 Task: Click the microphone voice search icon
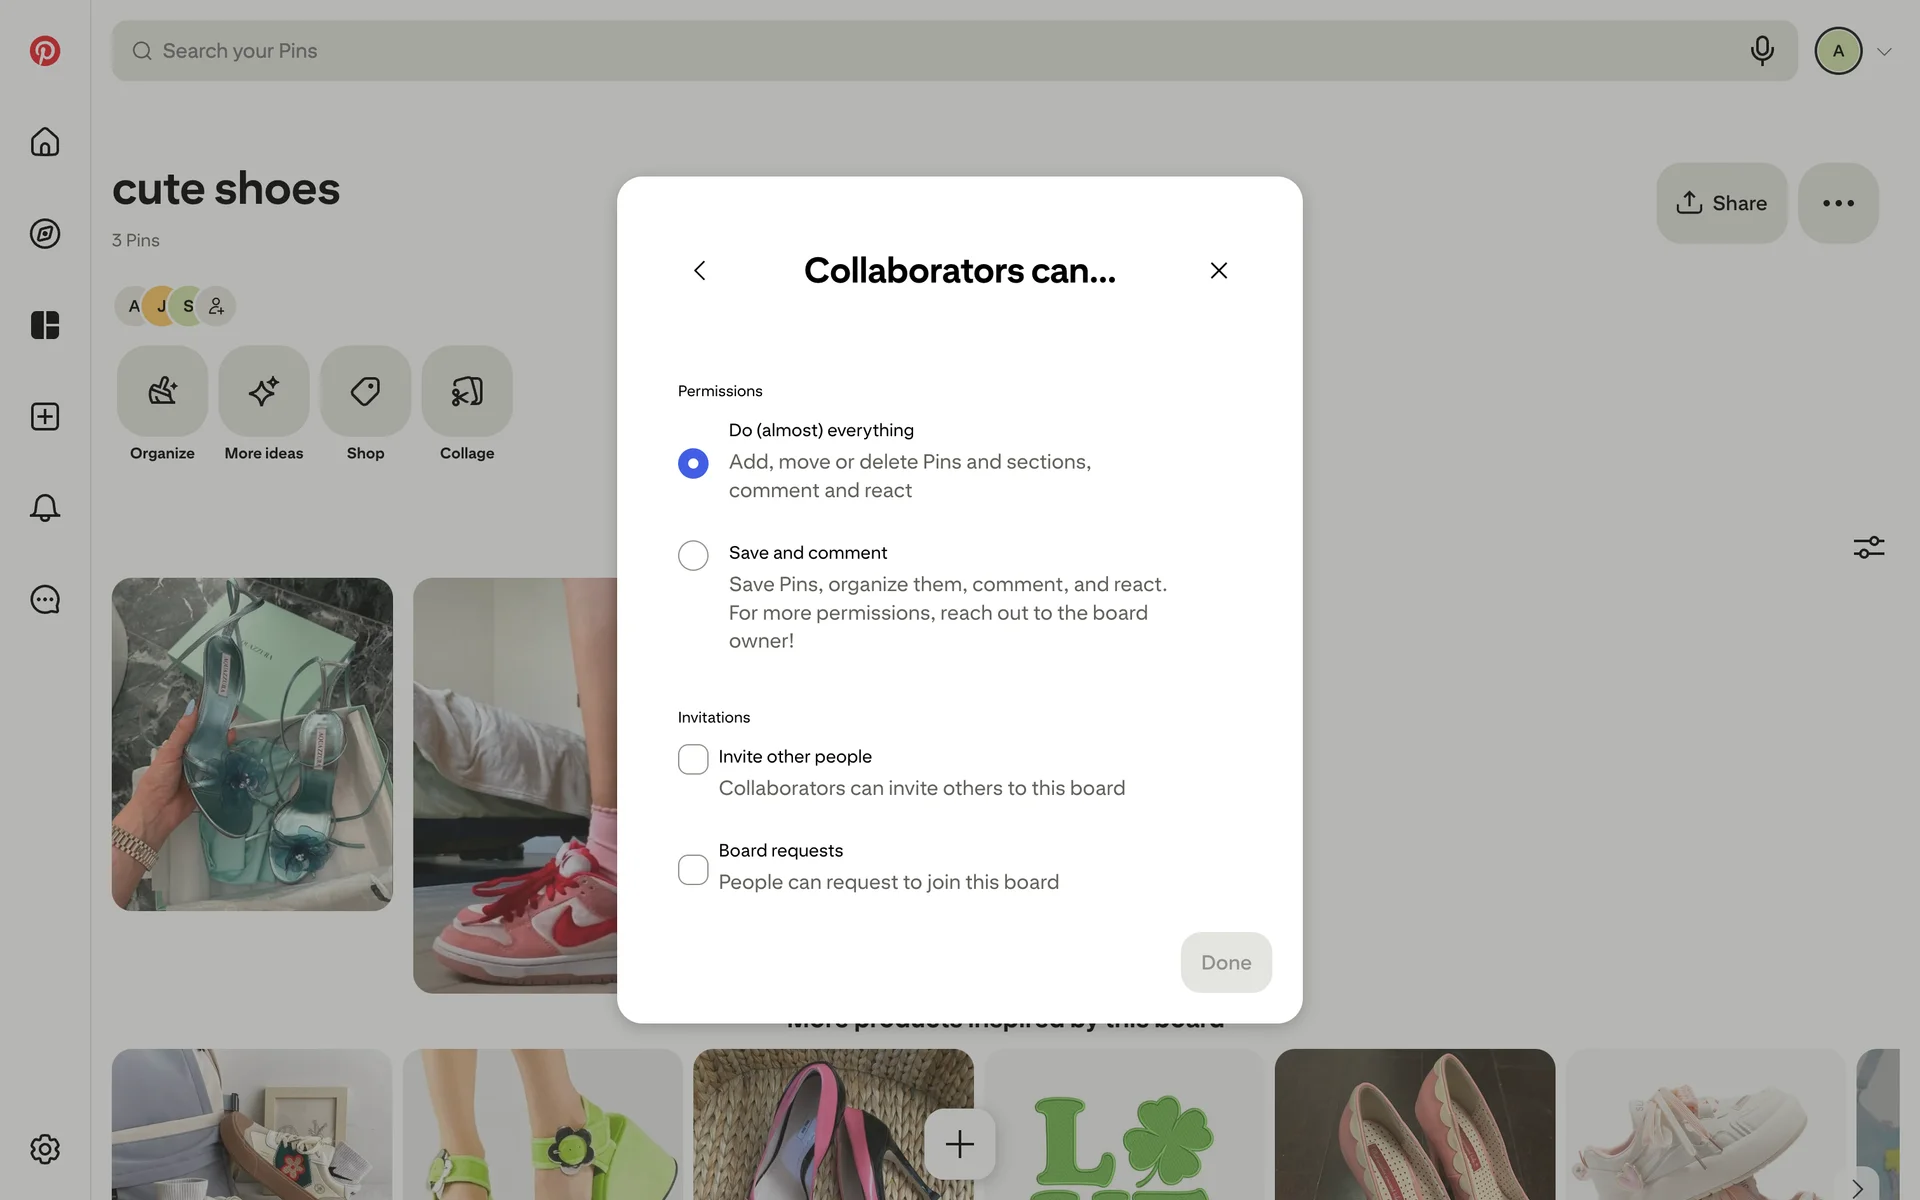pos(1762,51)
